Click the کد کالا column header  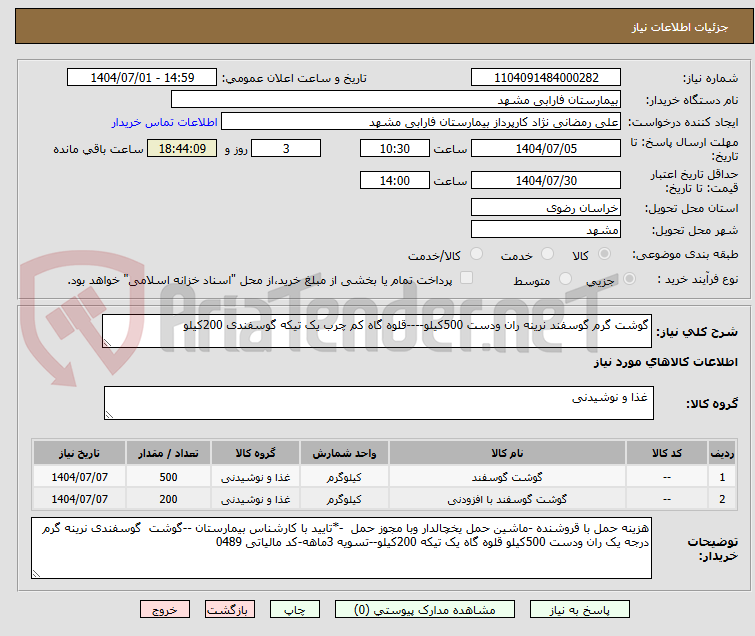point(667,453)
